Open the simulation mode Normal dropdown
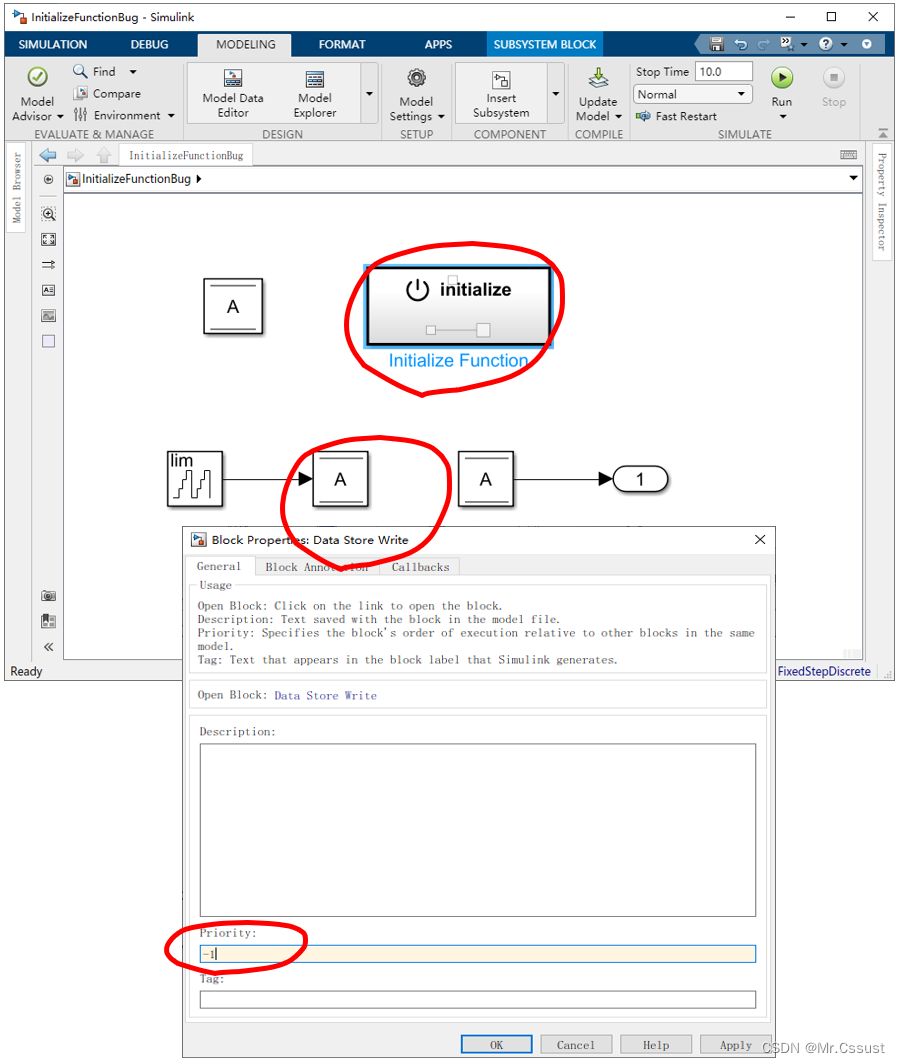 click(692, 94)
